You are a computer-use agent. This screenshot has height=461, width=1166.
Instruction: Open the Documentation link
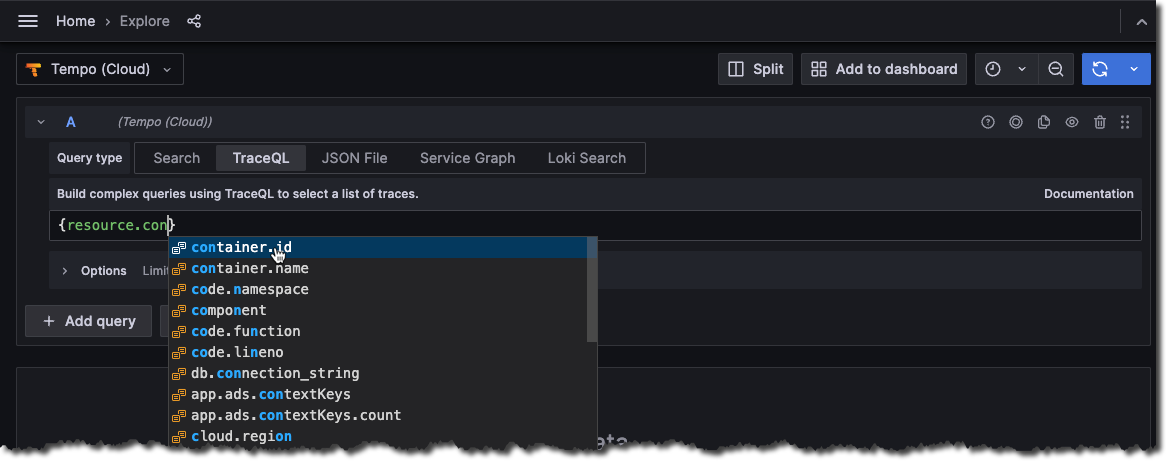point(1088,194)
